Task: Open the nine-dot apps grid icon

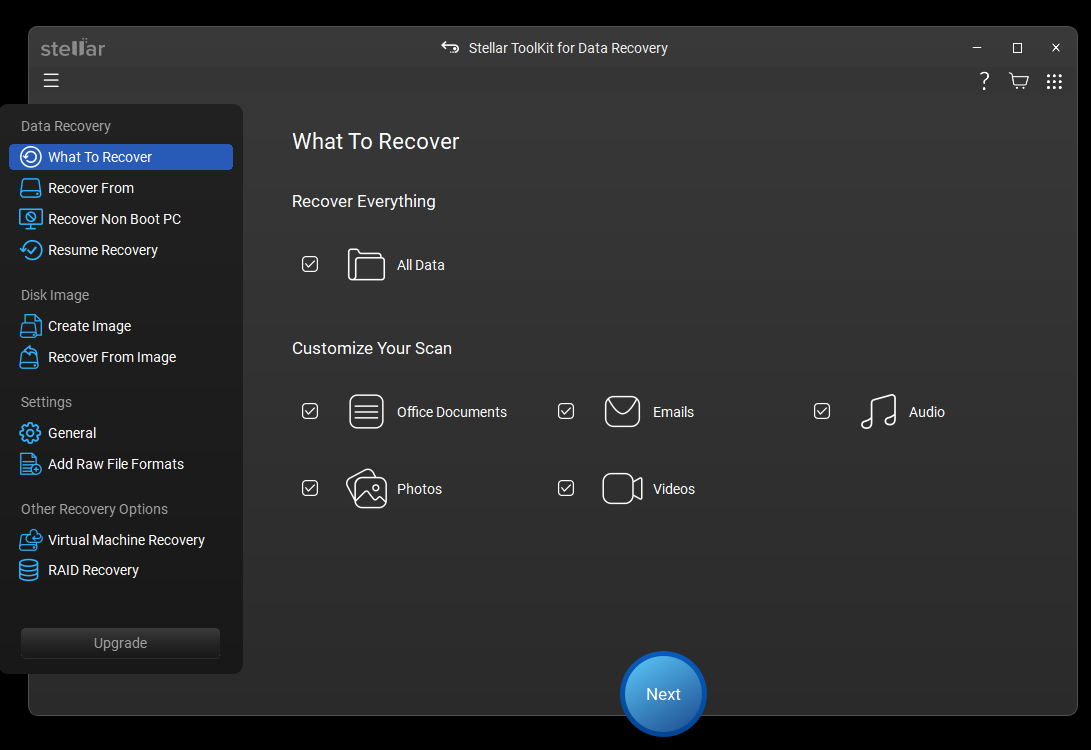Action: coord(1054,81)
